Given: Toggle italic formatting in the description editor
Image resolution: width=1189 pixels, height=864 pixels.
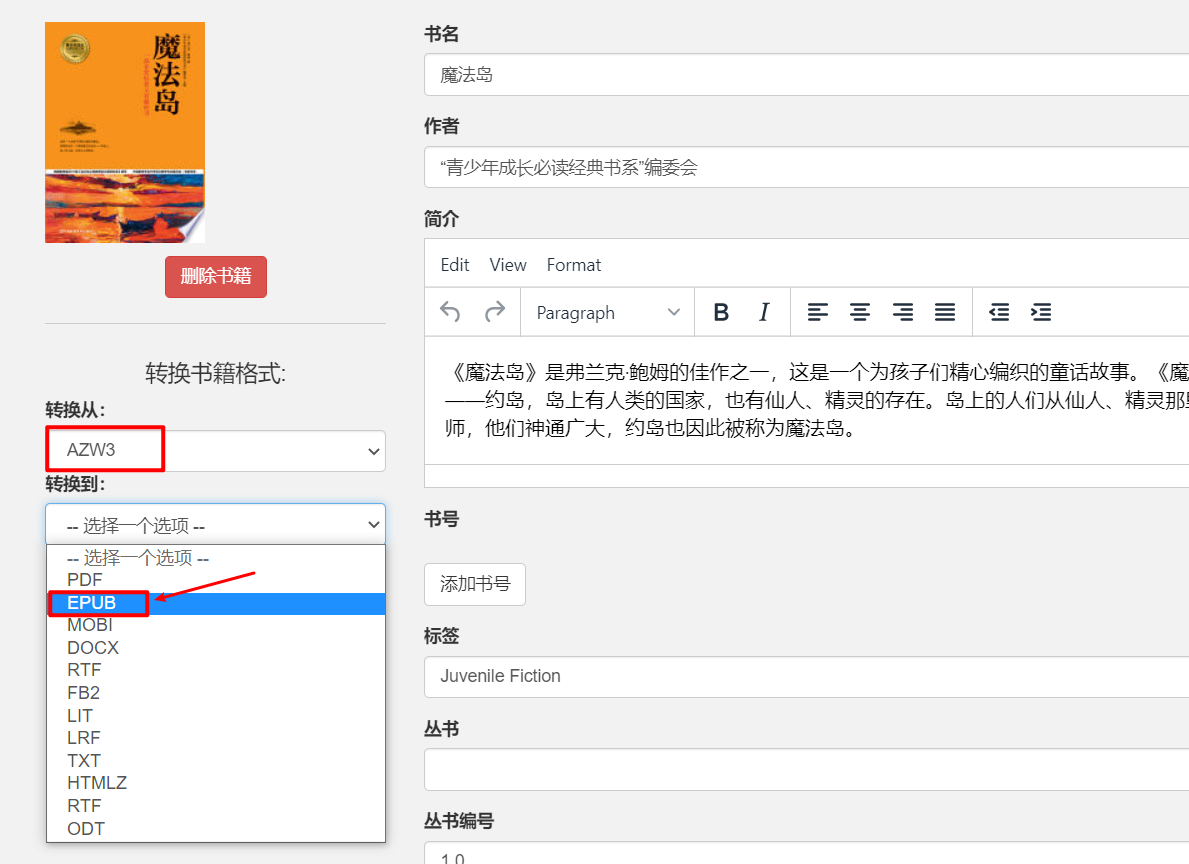Looking at the screenshot, I should [763, 312].
